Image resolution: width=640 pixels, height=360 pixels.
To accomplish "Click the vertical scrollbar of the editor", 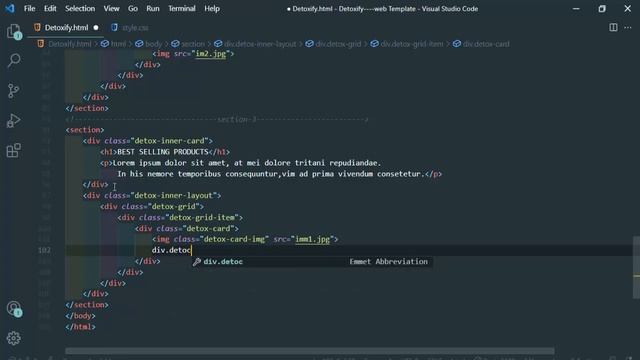I will click(x=636, y=267).
